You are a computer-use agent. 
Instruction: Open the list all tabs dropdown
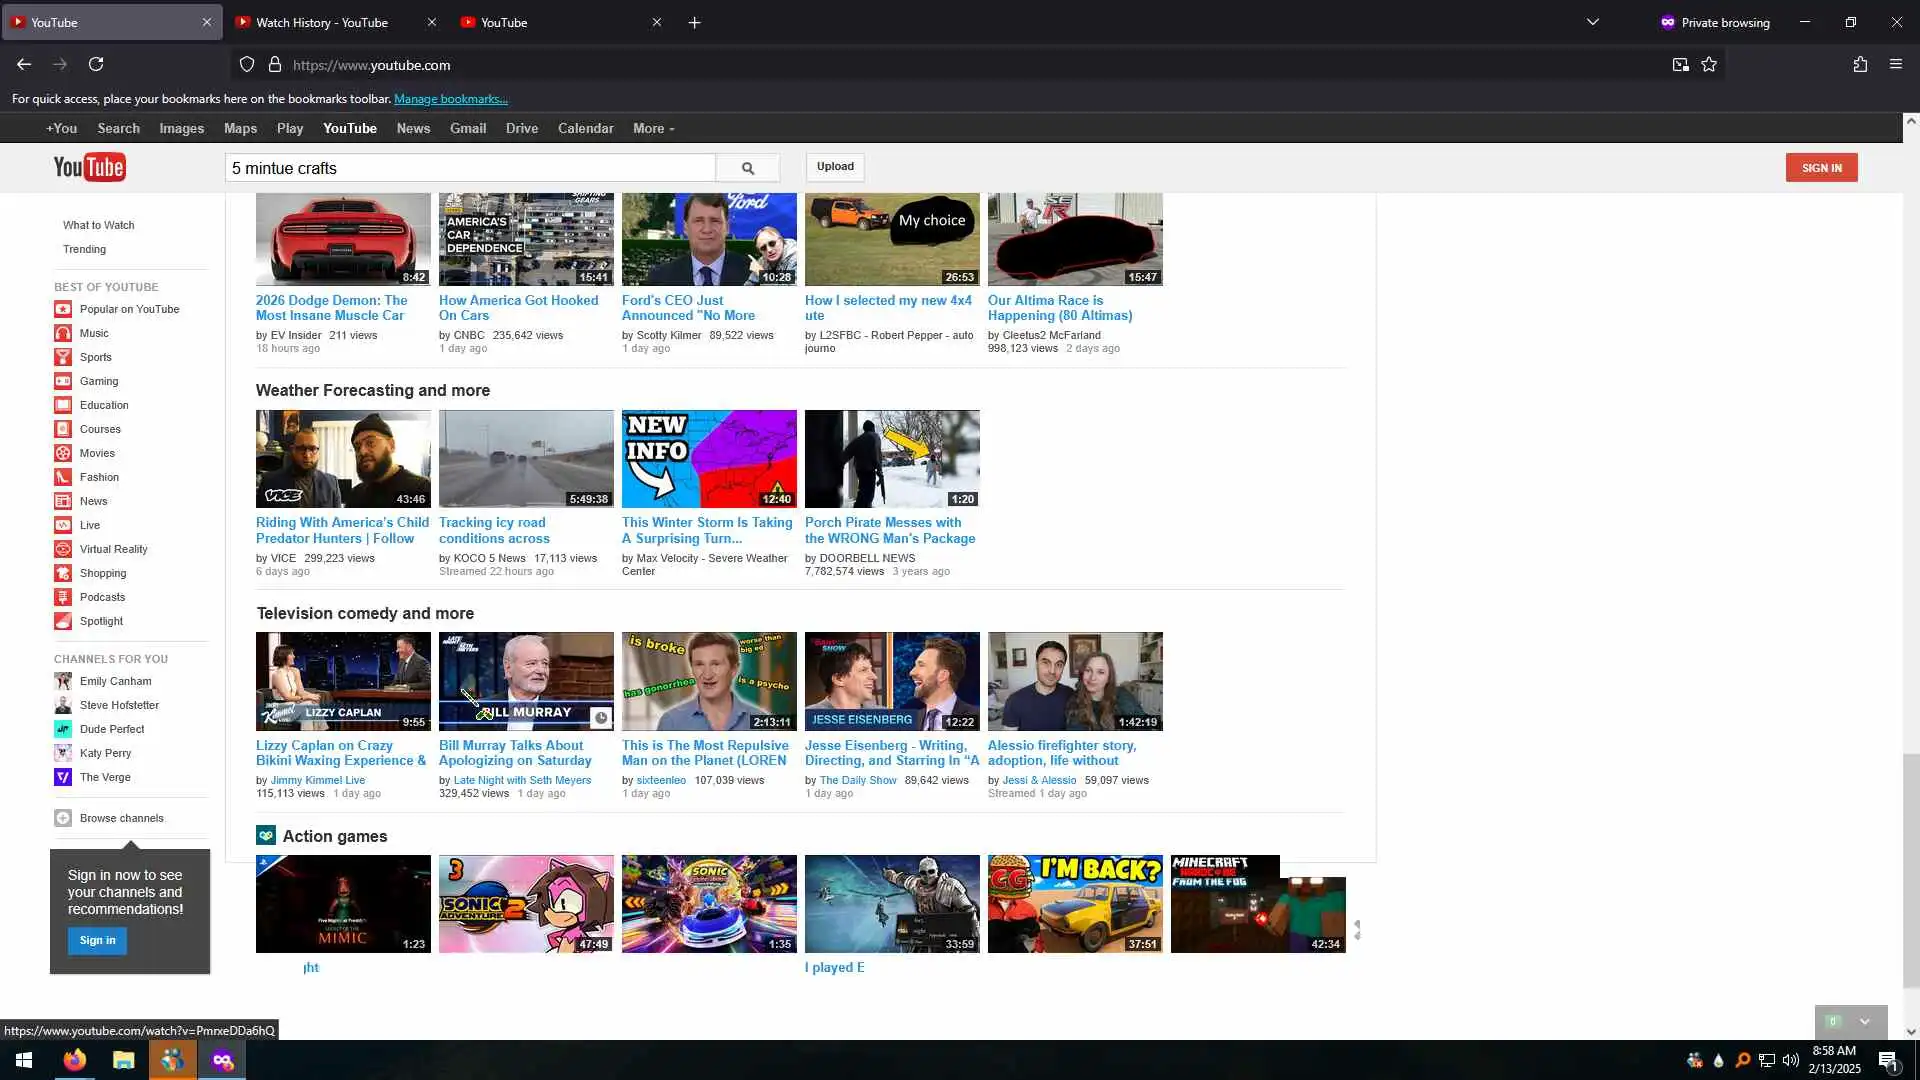(x=1593, y=22)
